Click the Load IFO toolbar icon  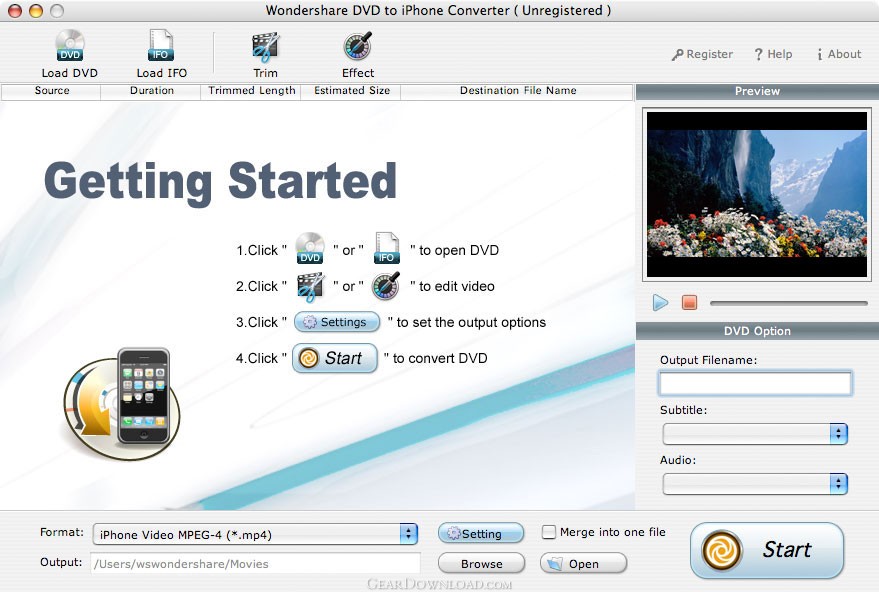pyautogui.click(x=161, y=46)
